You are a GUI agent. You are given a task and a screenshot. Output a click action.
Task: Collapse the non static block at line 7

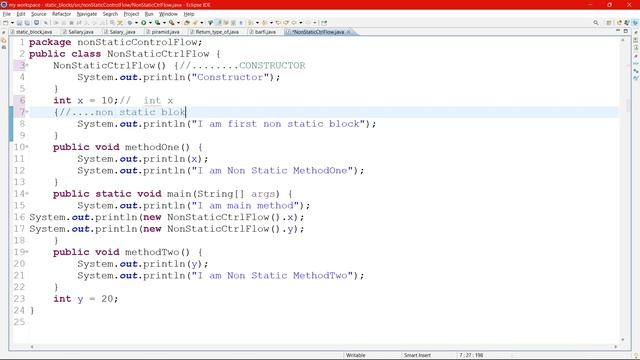tap(27, 112)
